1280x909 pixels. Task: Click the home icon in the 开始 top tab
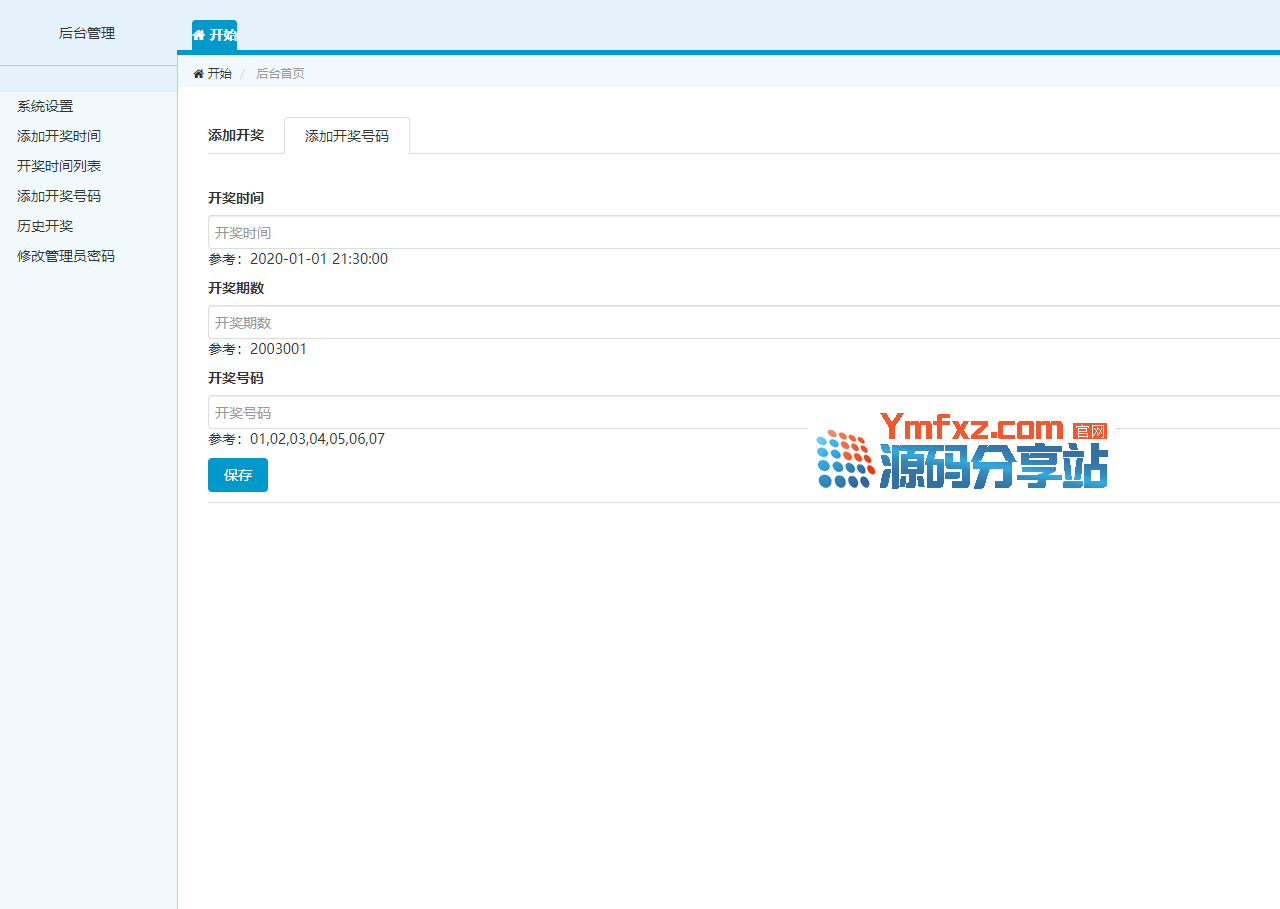click(x=199, y=35)
